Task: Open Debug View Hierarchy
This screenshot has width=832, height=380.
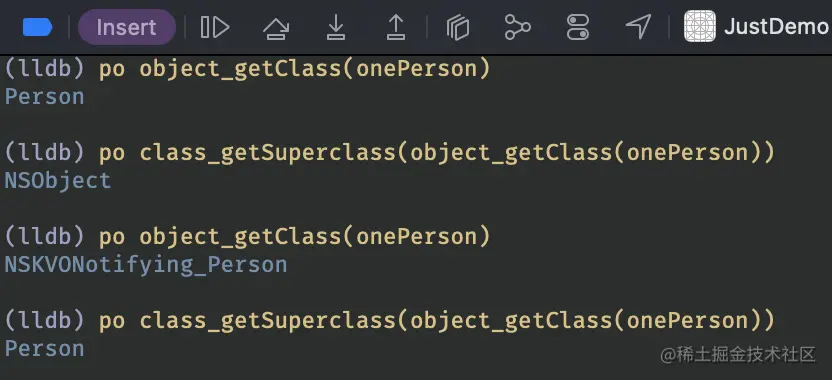Action: pos(458,27)
